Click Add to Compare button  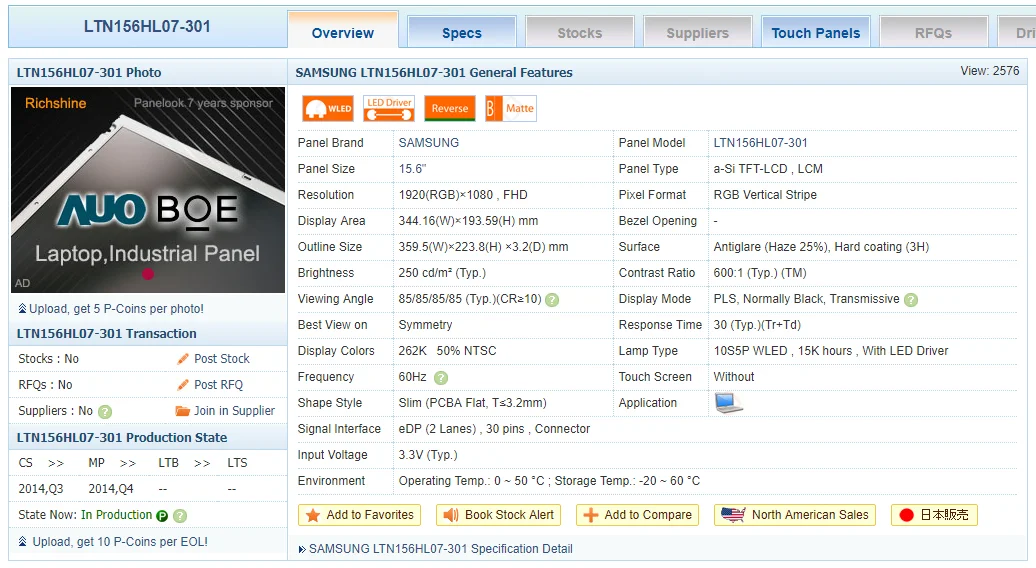click(638, 515)
